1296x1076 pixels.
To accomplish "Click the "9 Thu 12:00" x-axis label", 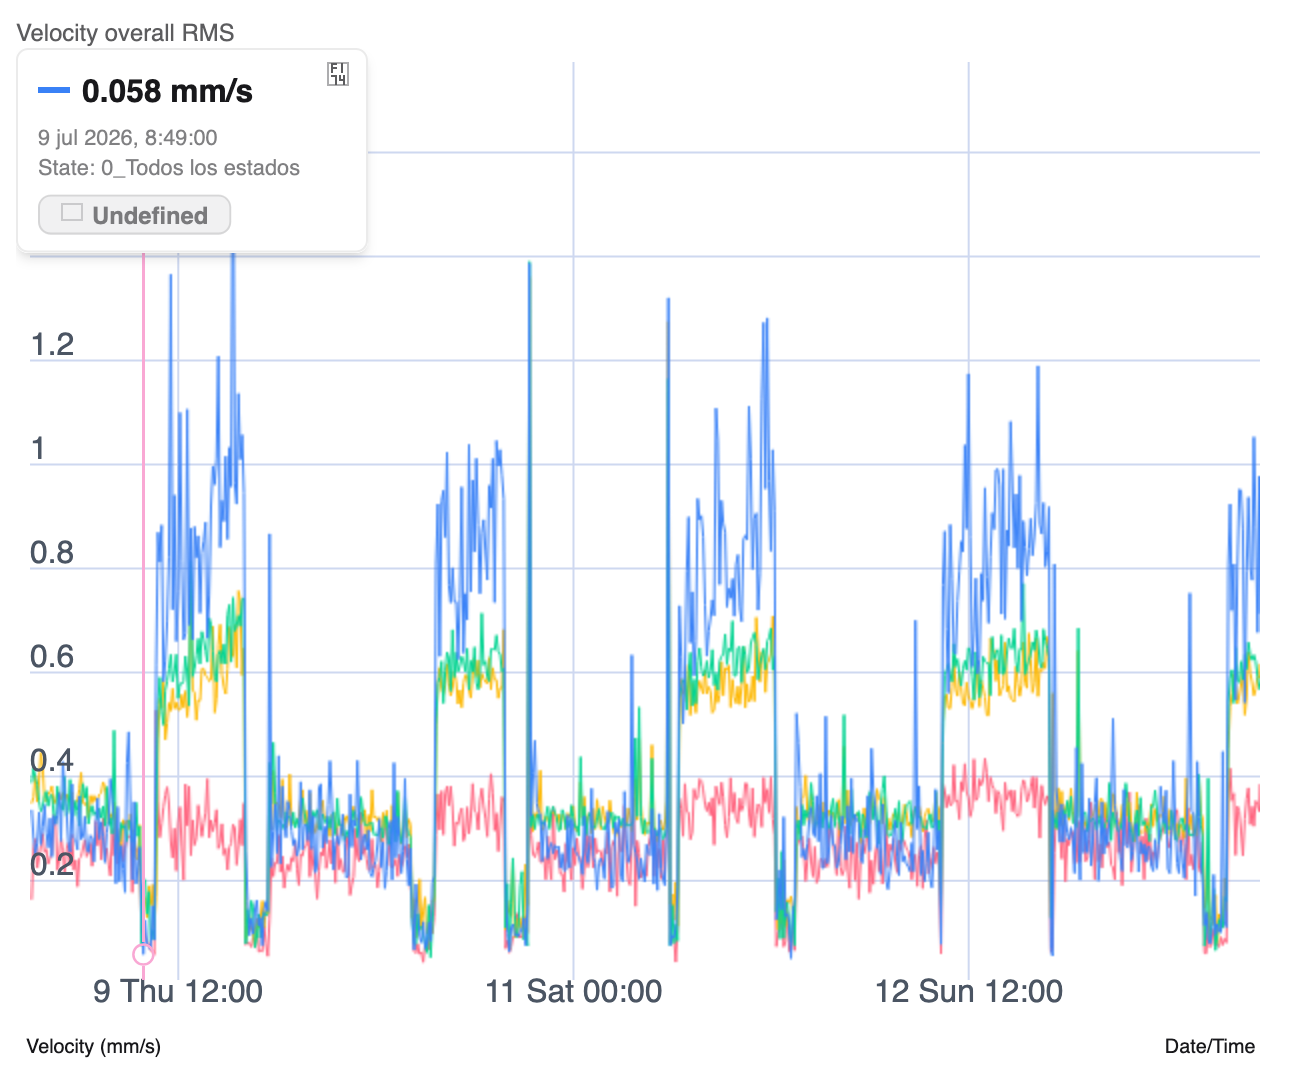I will pyautogui.click(x=178, y=992).
